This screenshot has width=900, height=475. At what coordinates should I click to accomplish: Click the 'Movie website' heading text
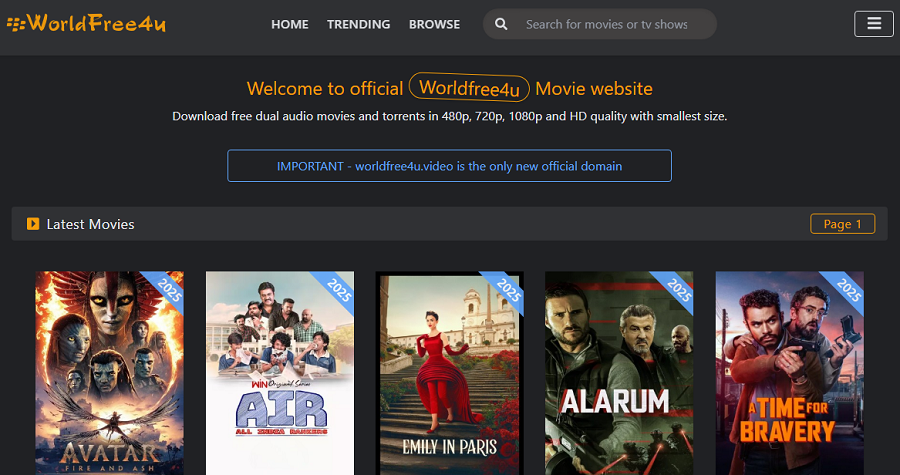pos(594,89)
